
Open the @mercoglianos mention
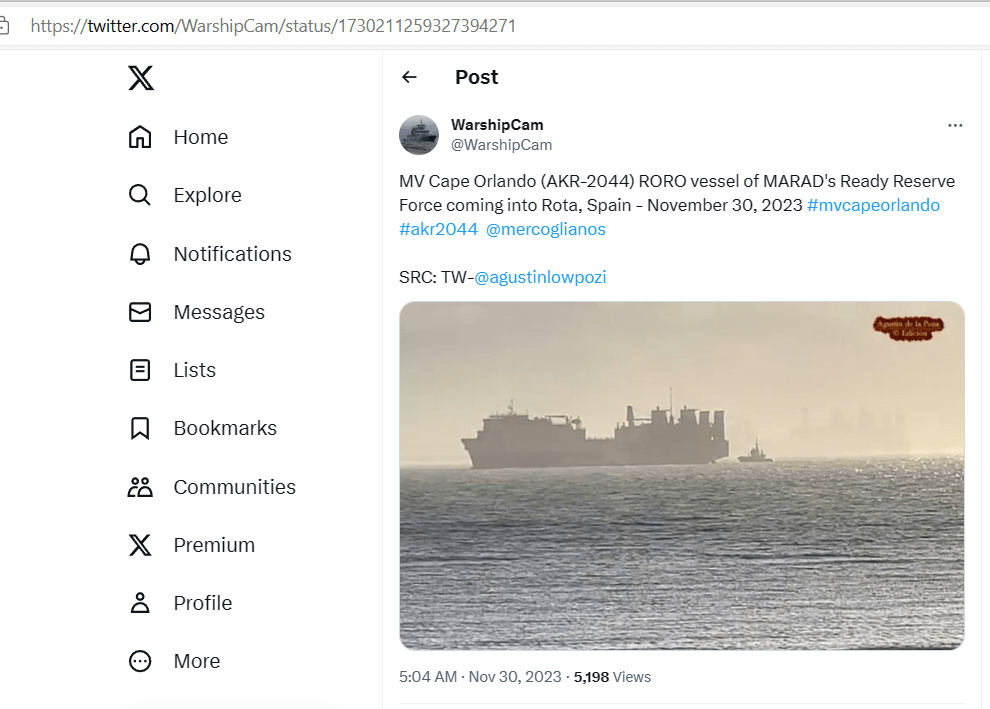click(x=545, y=229)
